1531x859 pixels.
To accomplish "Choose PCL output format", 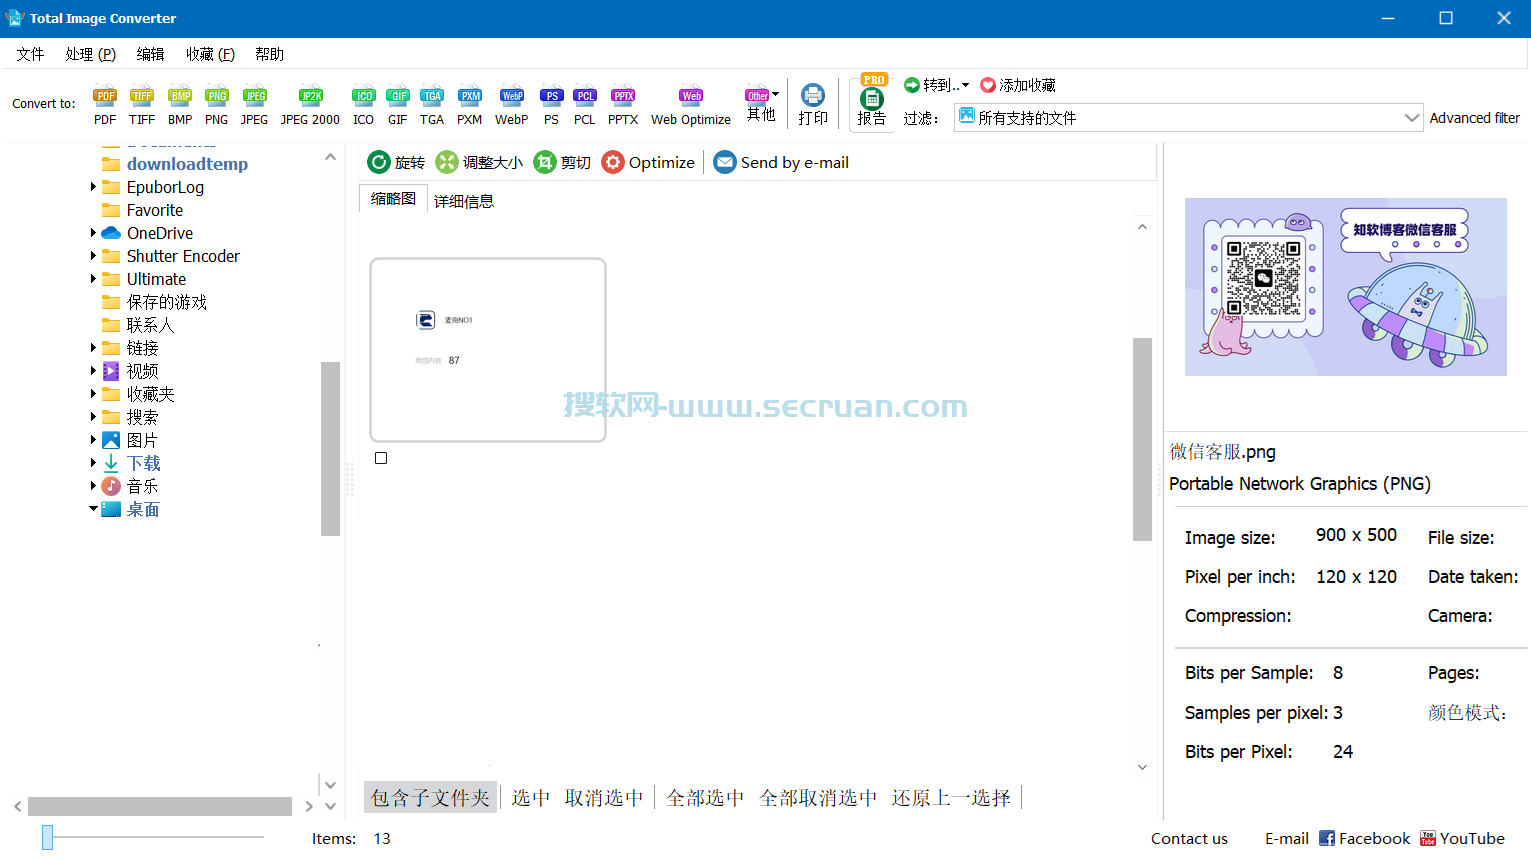I will click(x=585, y=105).
